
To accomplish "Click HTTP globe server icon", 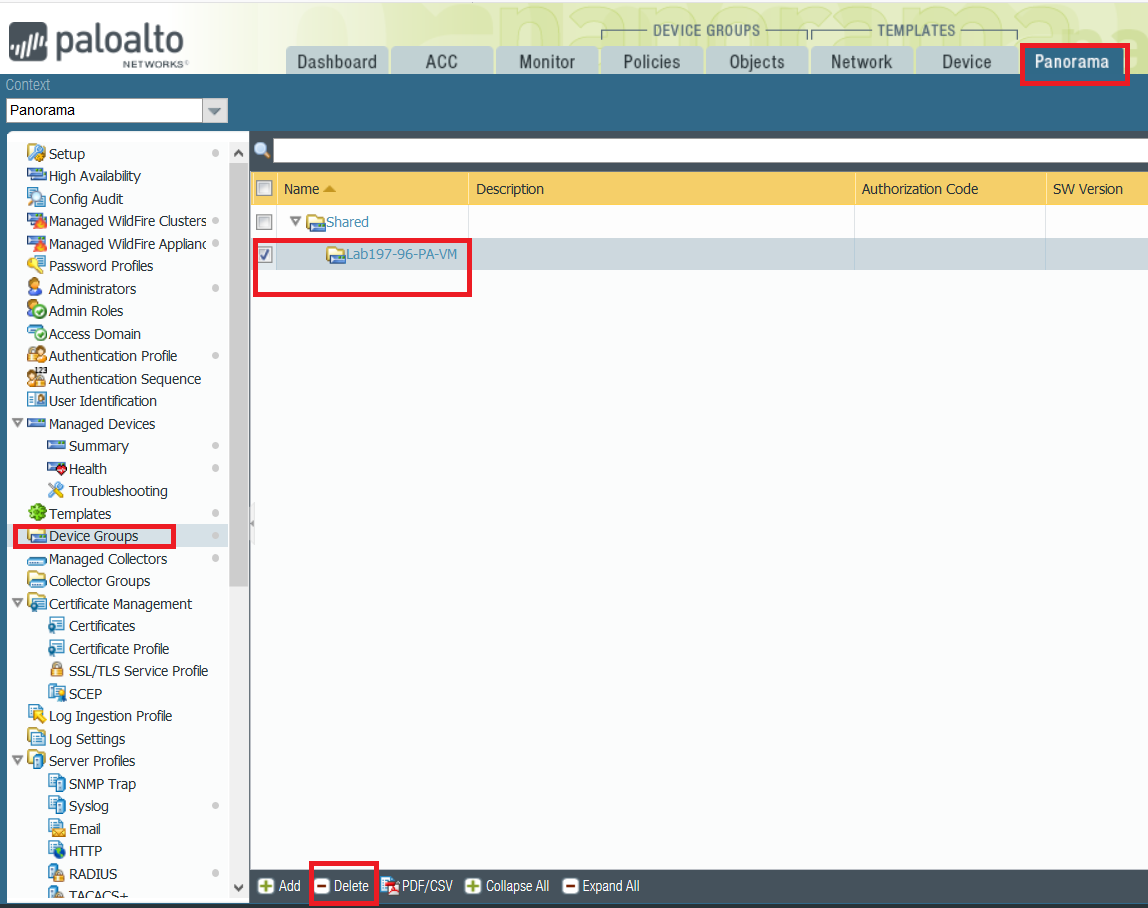I will click(x=56, y=850).
